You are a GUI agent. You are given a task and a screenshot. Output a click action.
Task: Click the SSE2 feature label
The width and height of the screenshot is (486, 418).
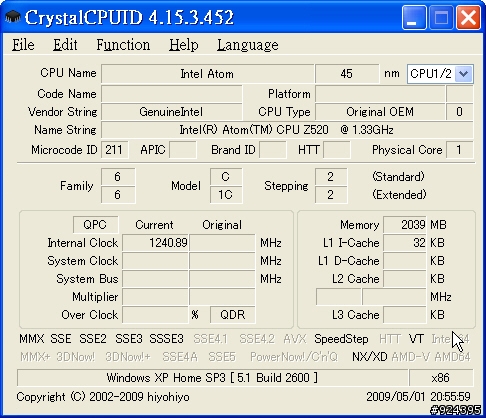93,339
